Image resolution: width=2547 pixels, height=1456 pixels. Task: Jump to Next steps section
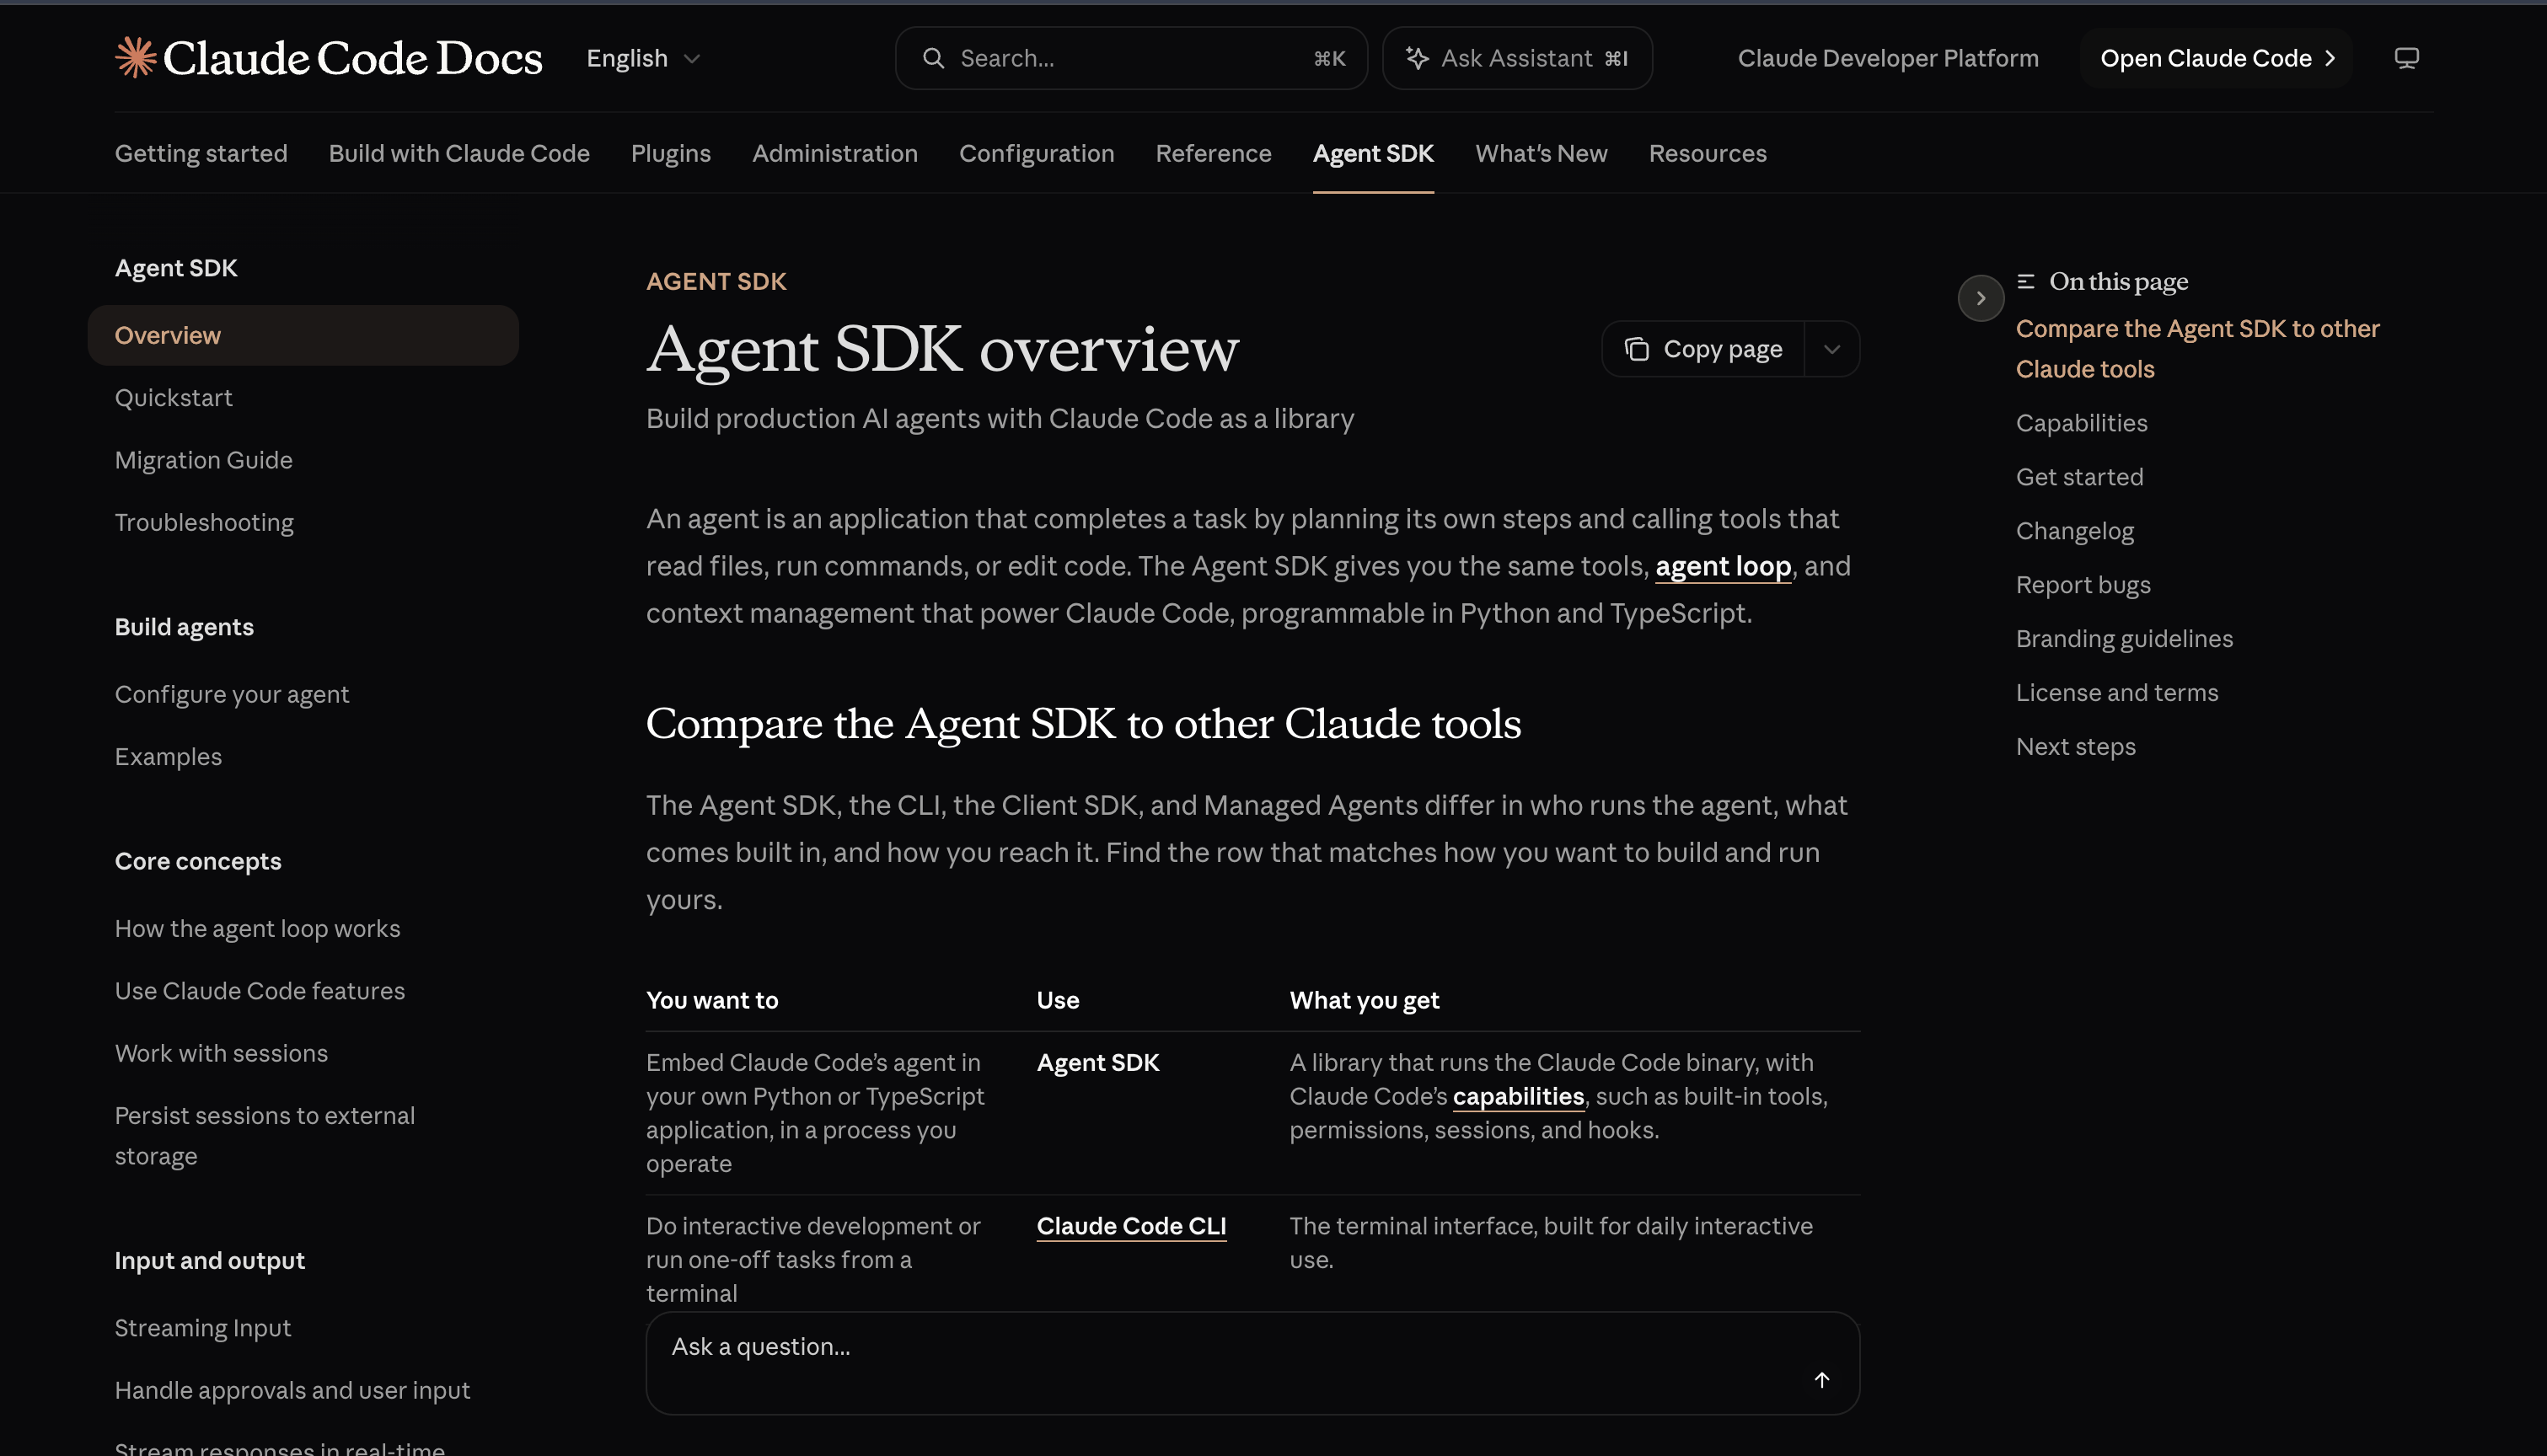coord(2075,747)
